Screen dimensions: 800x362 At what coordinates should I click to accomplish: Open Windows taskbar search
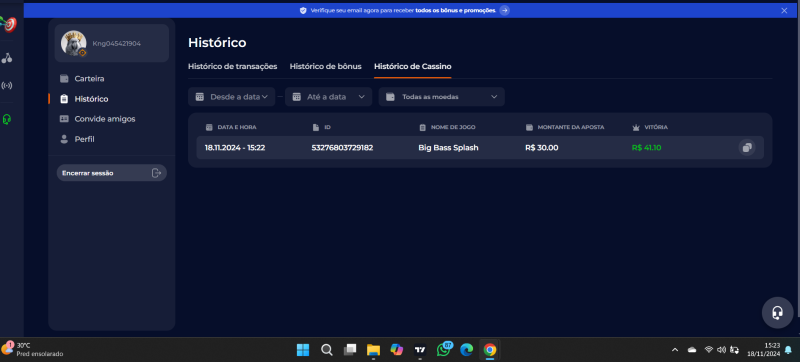point(327,350)
